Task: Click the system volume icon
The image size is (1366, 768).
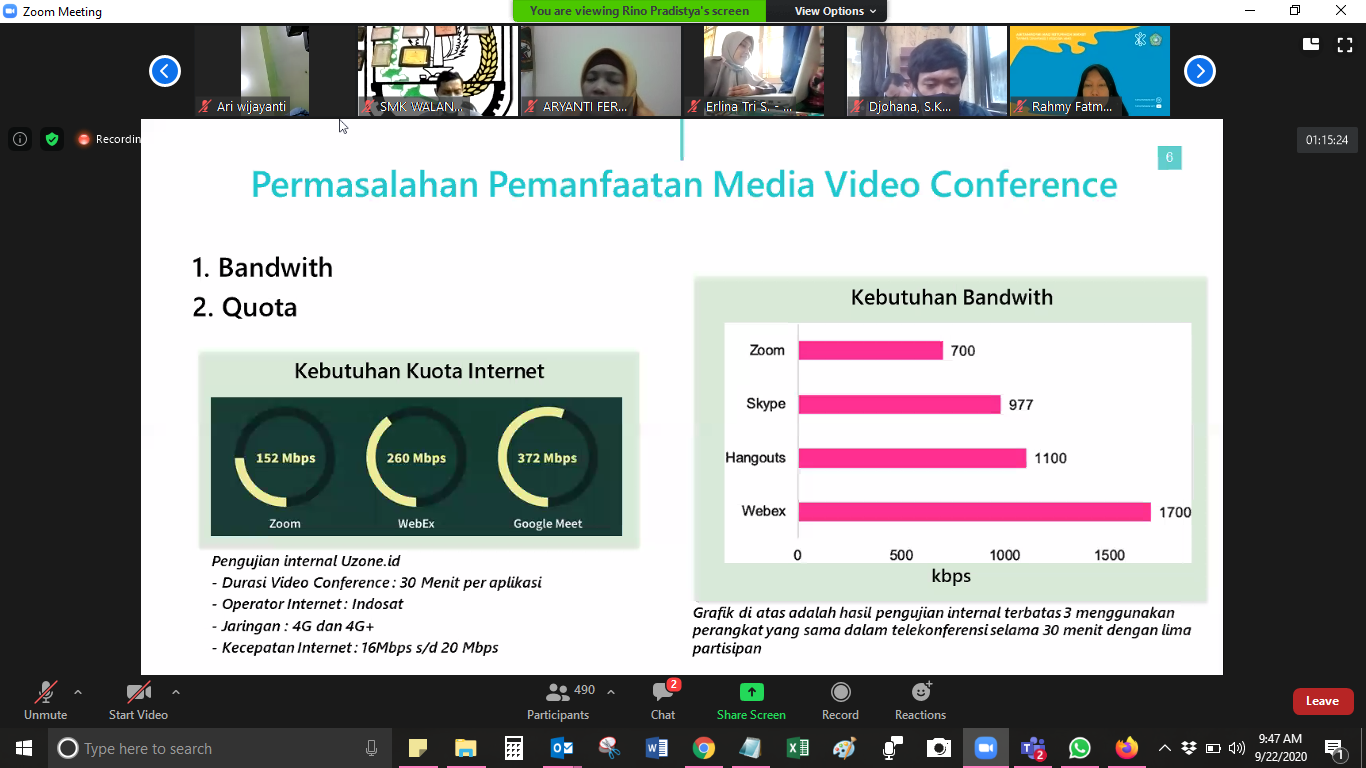Action: pyautogui.click(x=1237, y=748)
